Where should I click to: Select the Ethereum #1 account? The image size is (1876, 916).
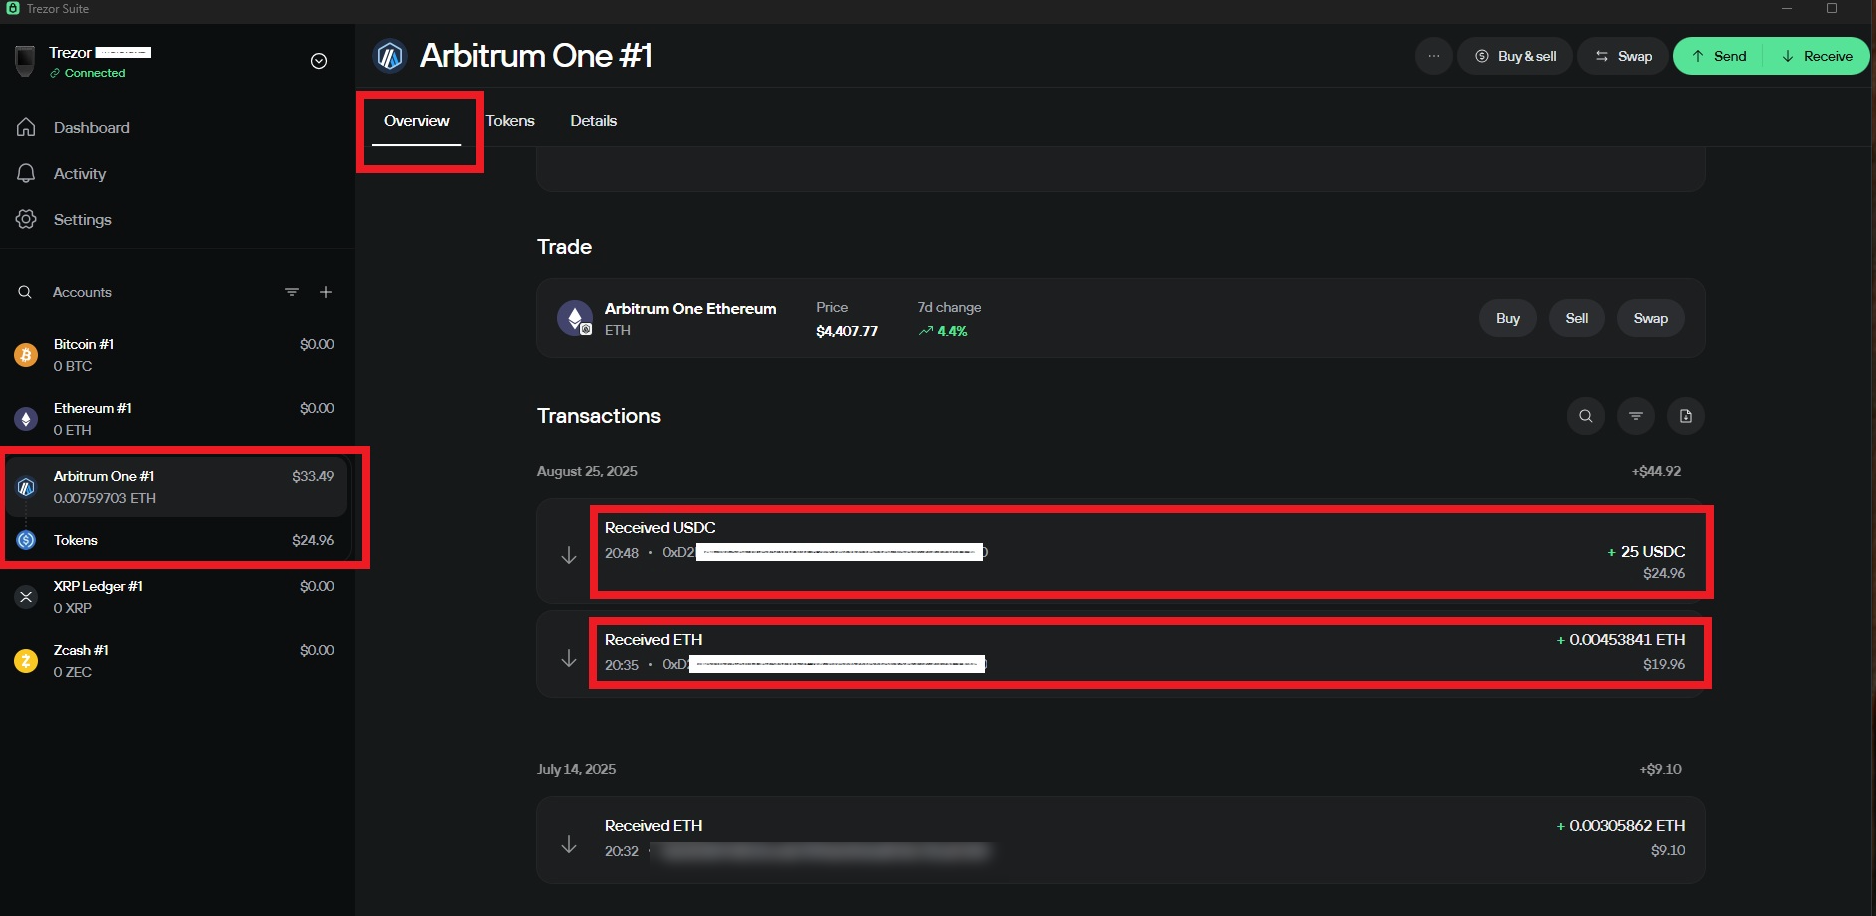click(x=177, y=419)
